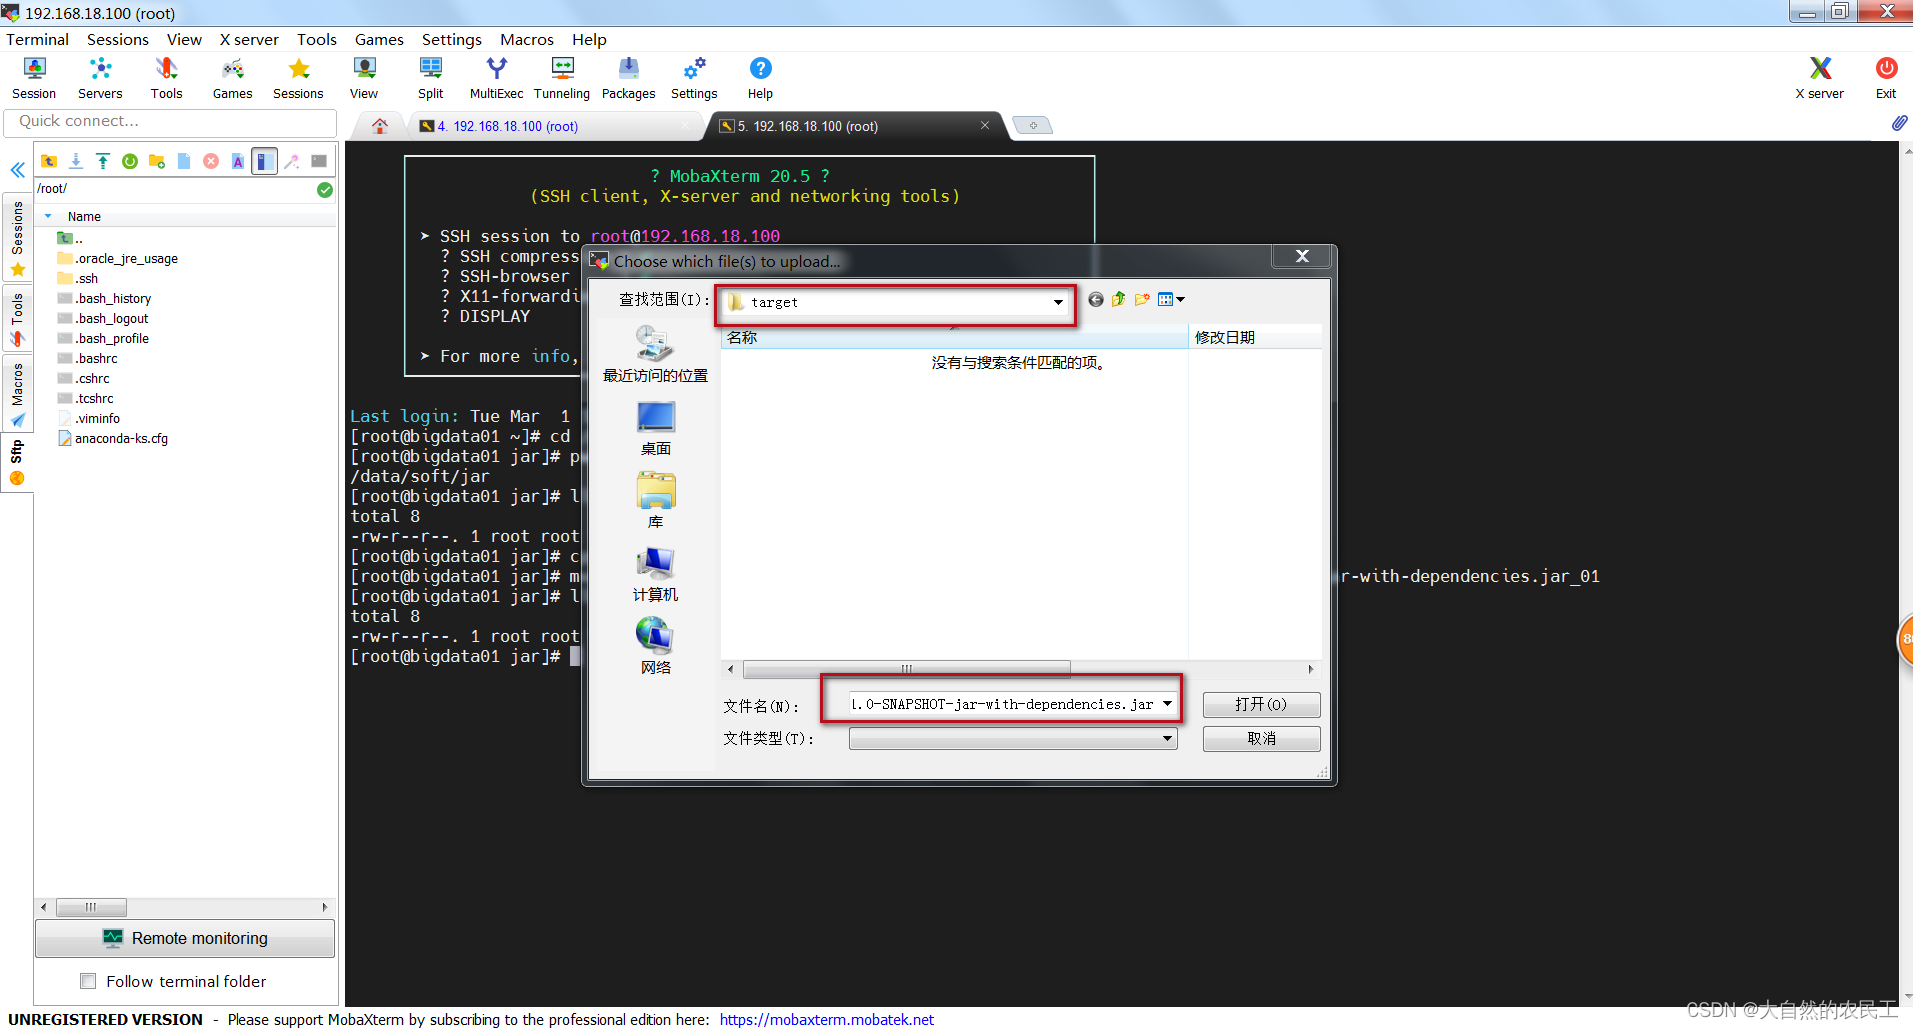1913x1030 pixels.
Task: Upload files to current SFTP folder
Action: click(103, 161)
